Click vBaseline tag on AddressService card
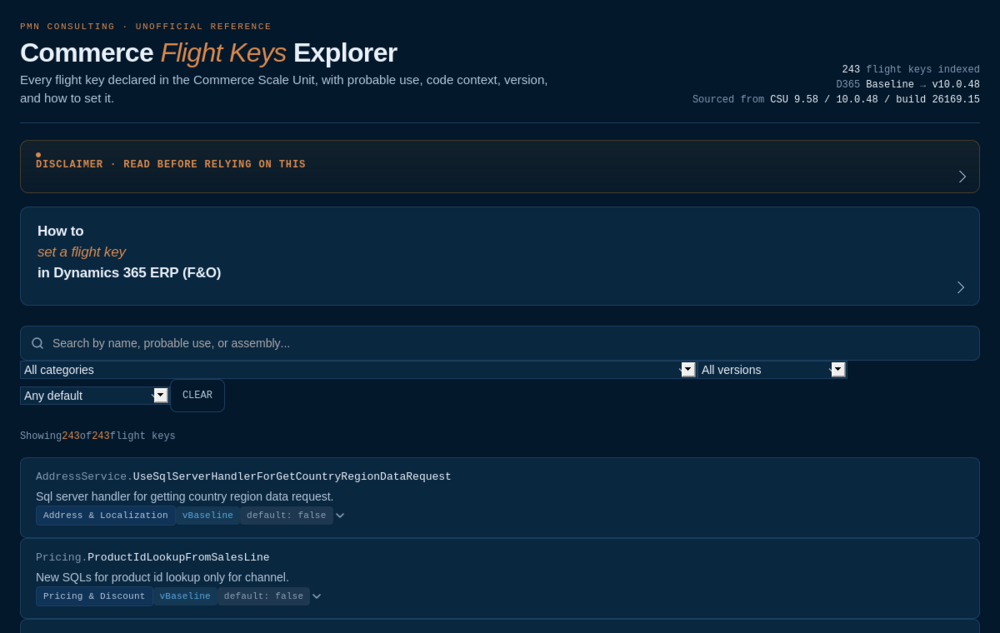Viewport: 1000px width, 633px height. 207,515
